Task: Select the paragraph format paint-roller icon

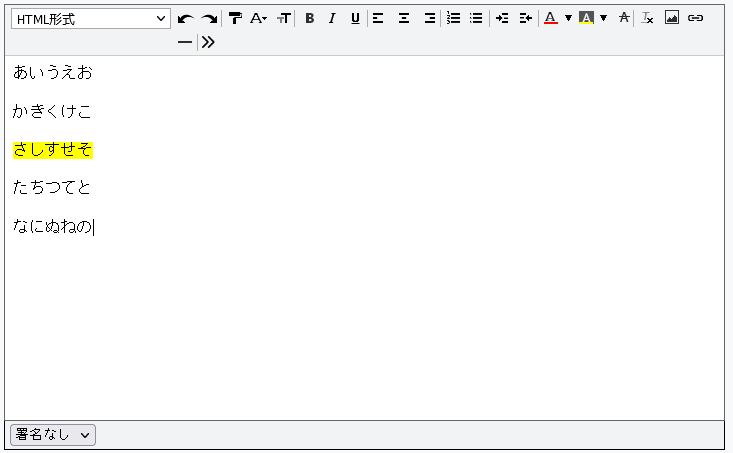Action: pos(235,18)
